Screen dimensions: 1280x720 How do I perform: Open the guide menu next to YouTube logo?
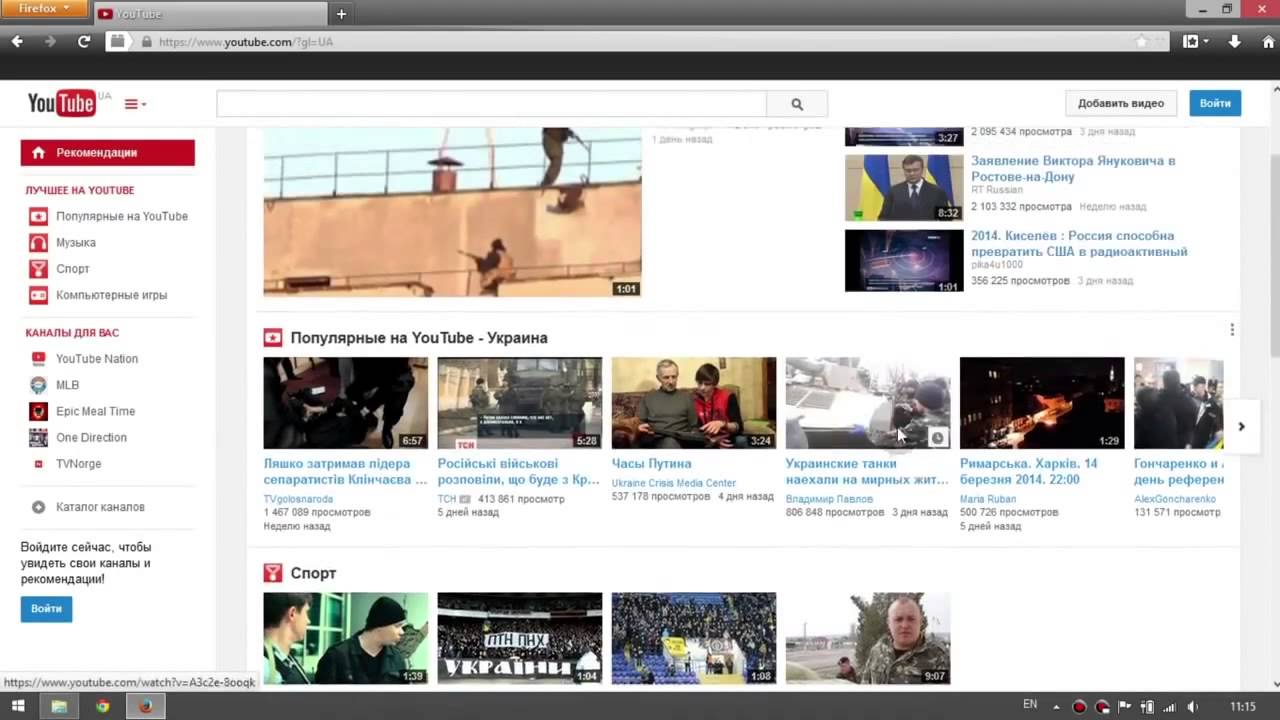(x=135, y=104)
